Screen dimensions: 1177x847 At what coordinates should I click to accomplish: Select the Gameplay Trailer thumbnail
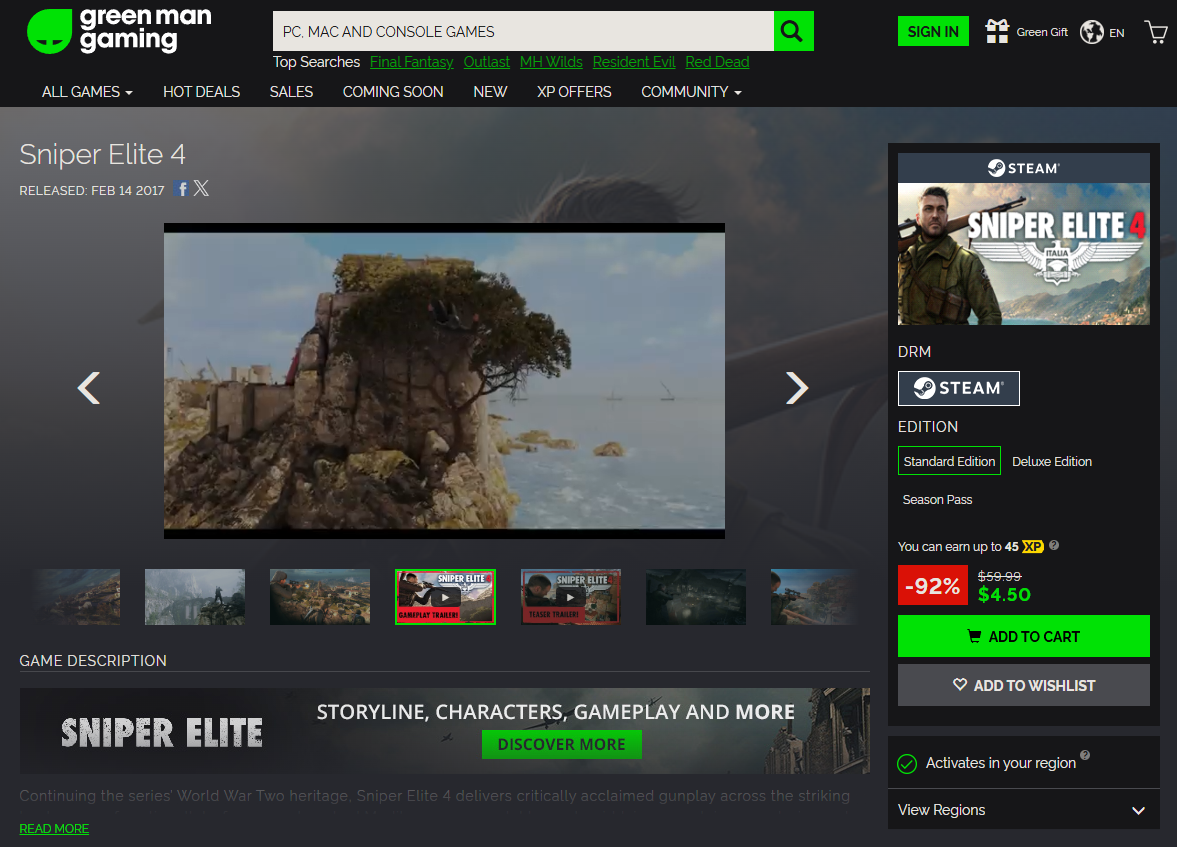tap(445, 597)
